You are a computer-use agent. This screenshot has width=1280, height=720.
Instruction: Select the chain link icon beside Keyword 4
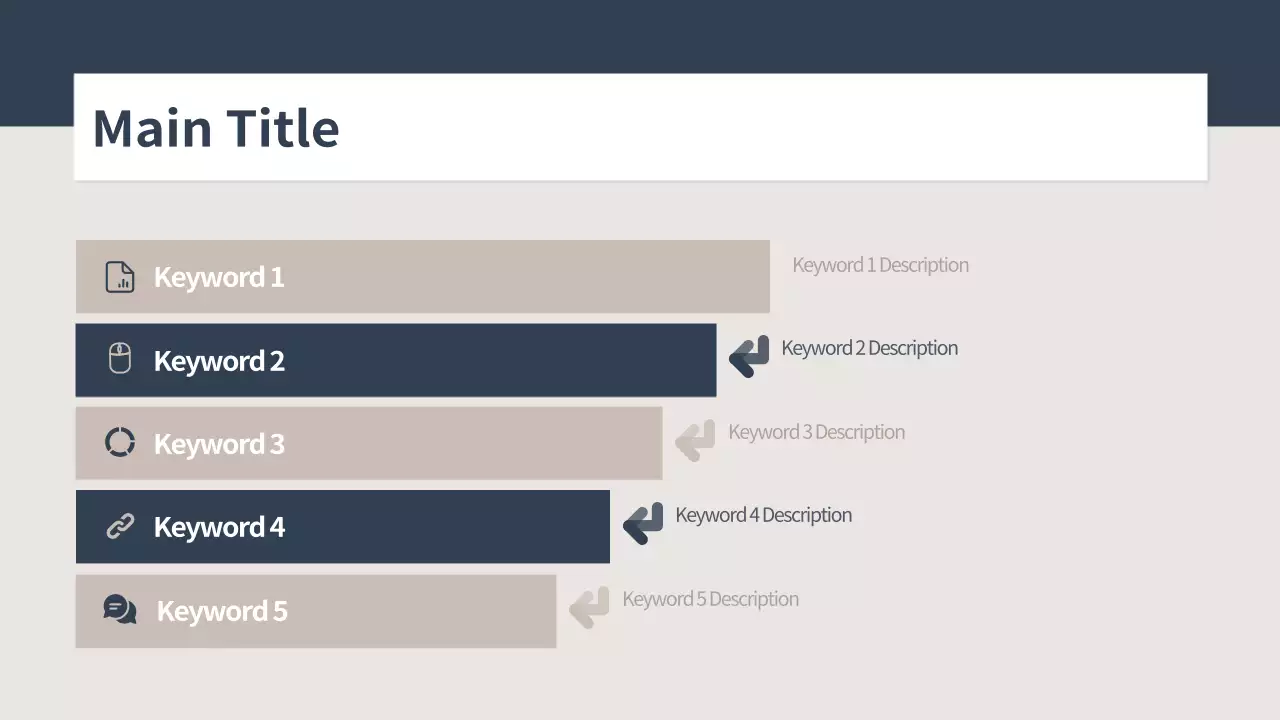pyautogui.click(x=120, y=526)
